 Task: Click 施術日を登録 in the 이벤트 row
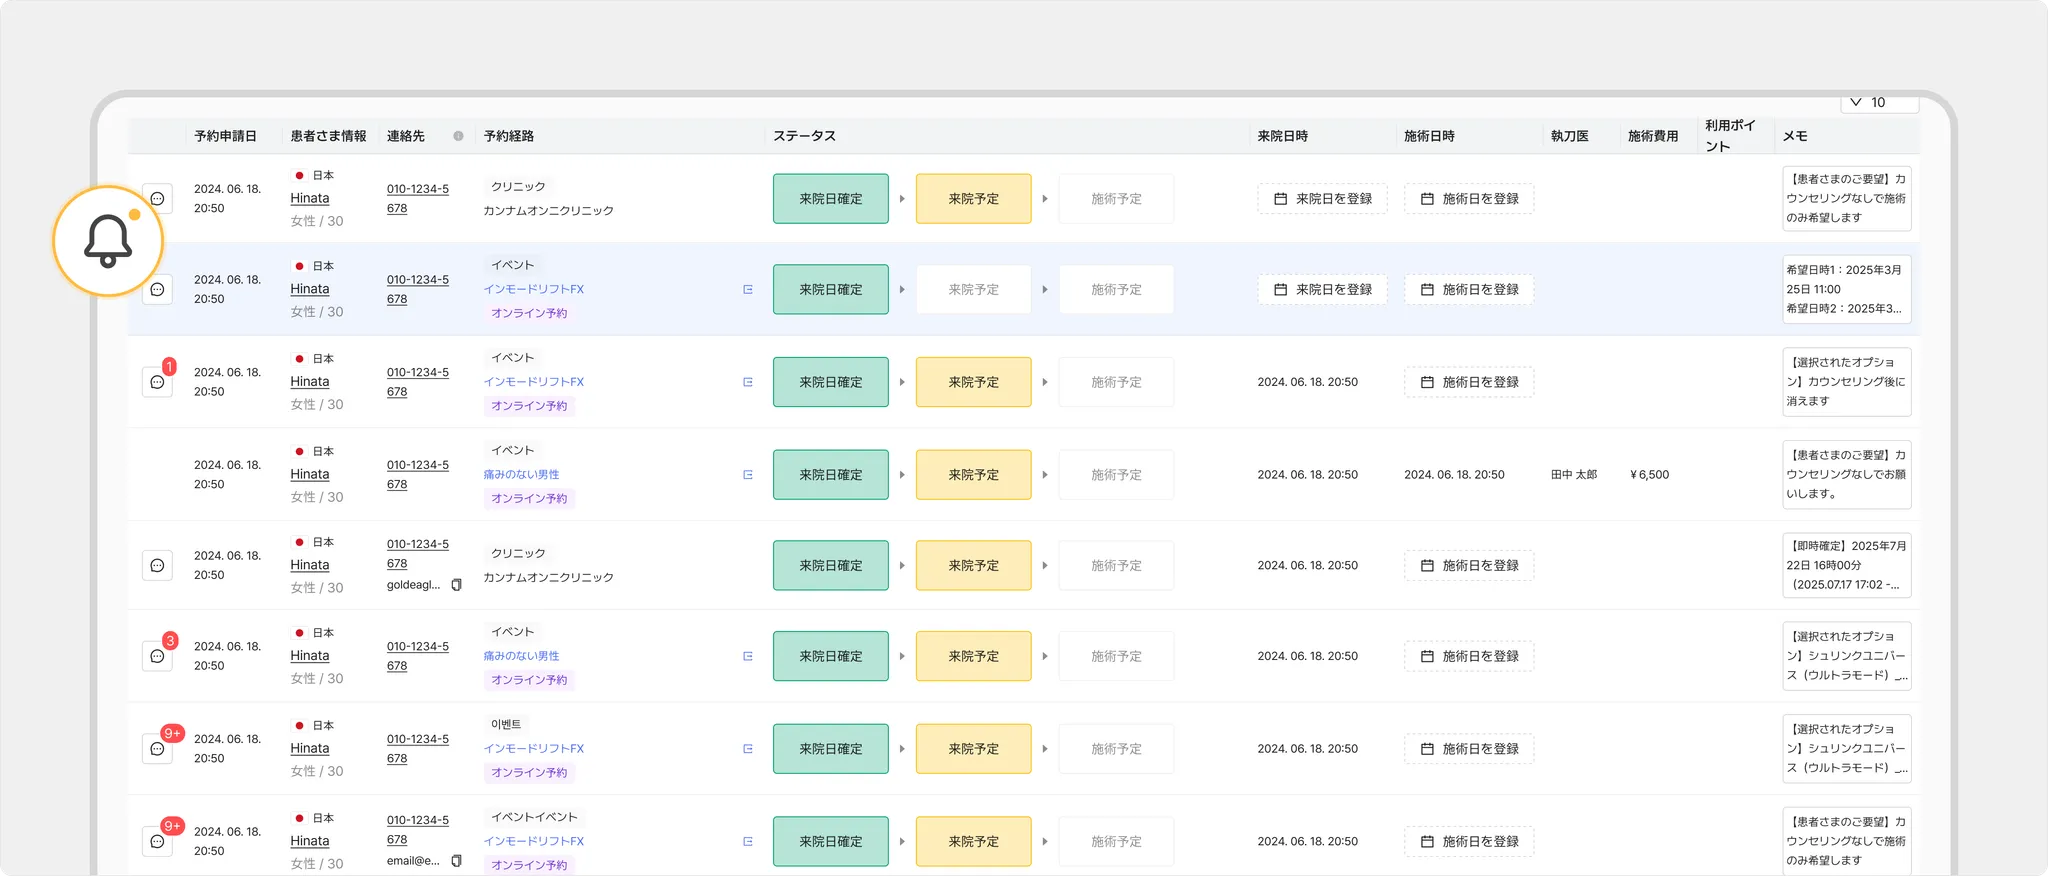(1469, 749)
